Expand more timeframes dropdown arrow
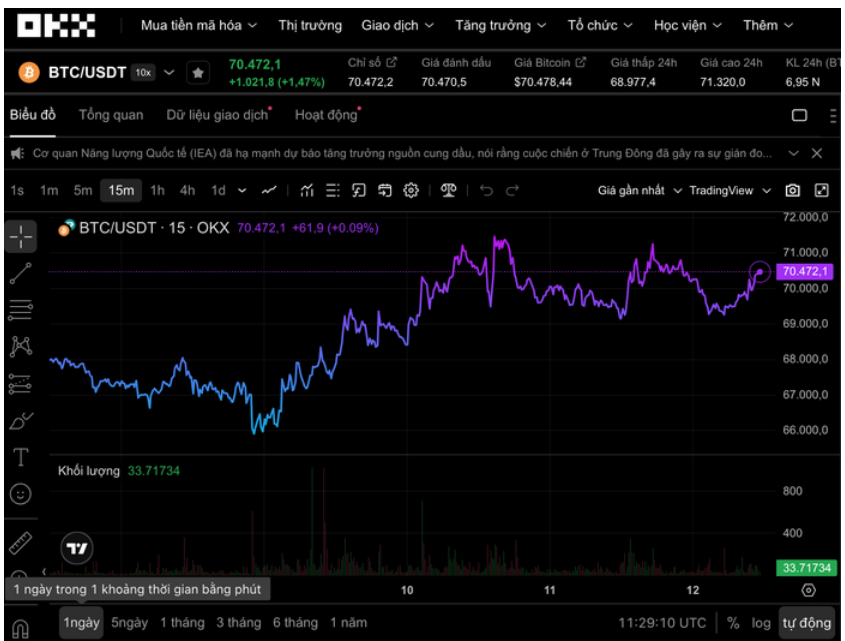The image size is (845, 641). (242, 190)
